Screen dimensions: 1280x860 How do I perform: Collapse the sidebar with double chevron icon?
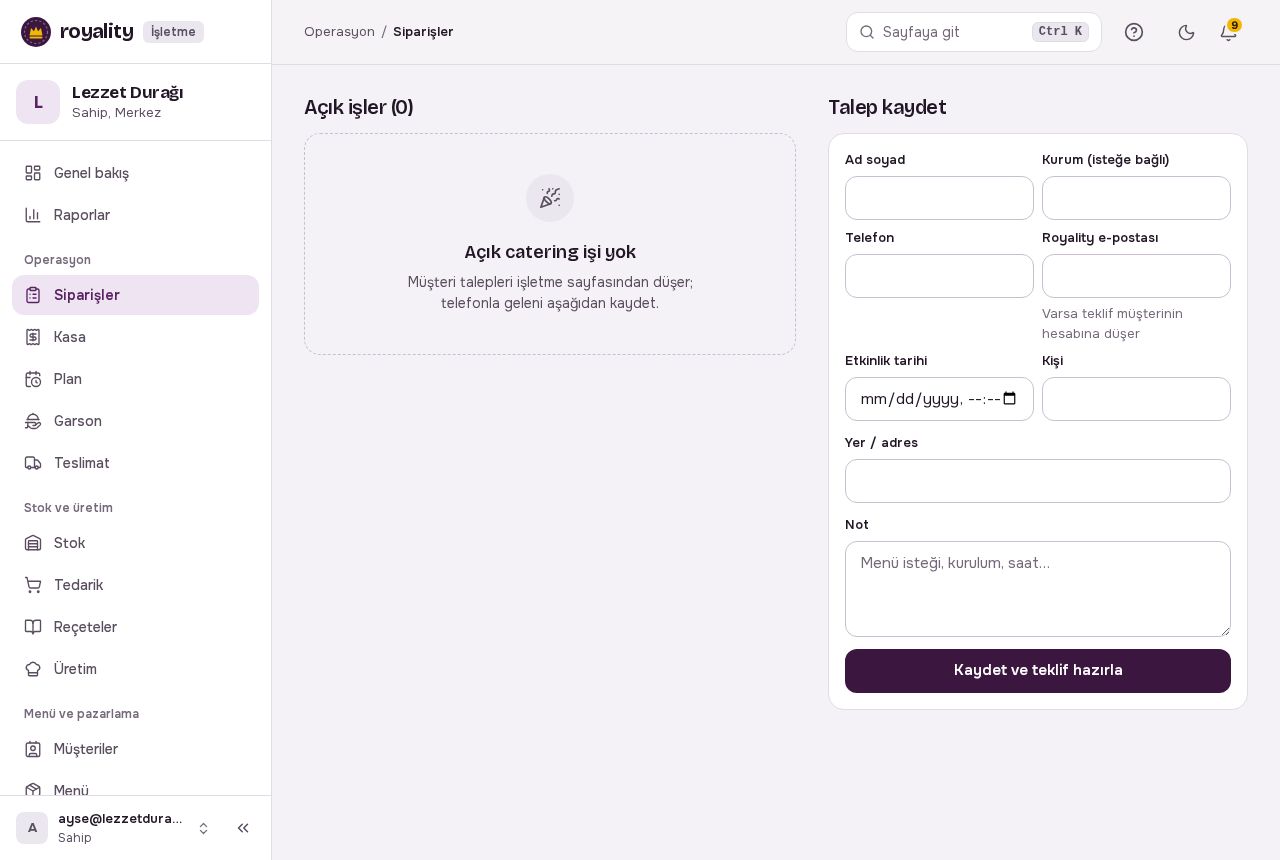243,828
